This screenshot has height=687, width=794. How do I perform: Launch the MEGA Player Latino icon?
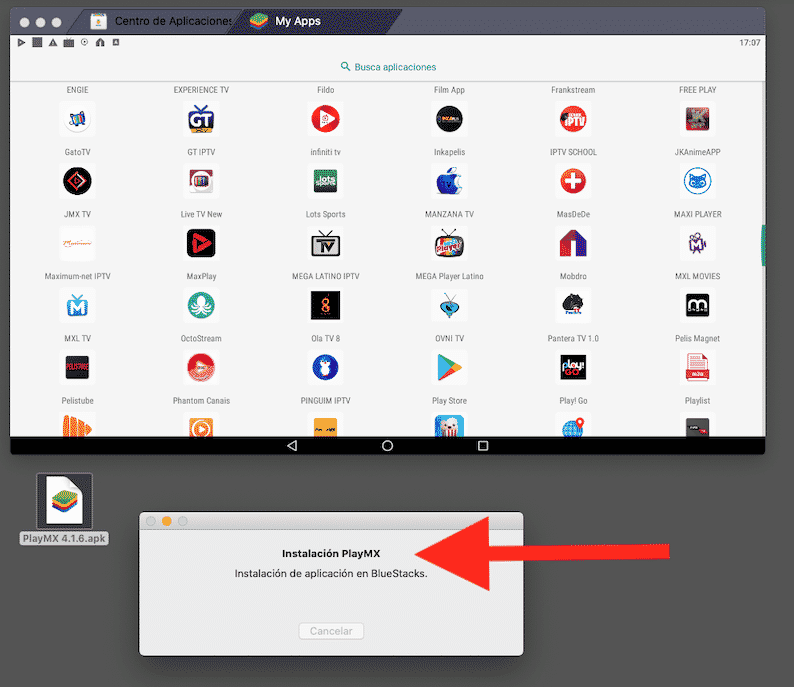(449, 244)
